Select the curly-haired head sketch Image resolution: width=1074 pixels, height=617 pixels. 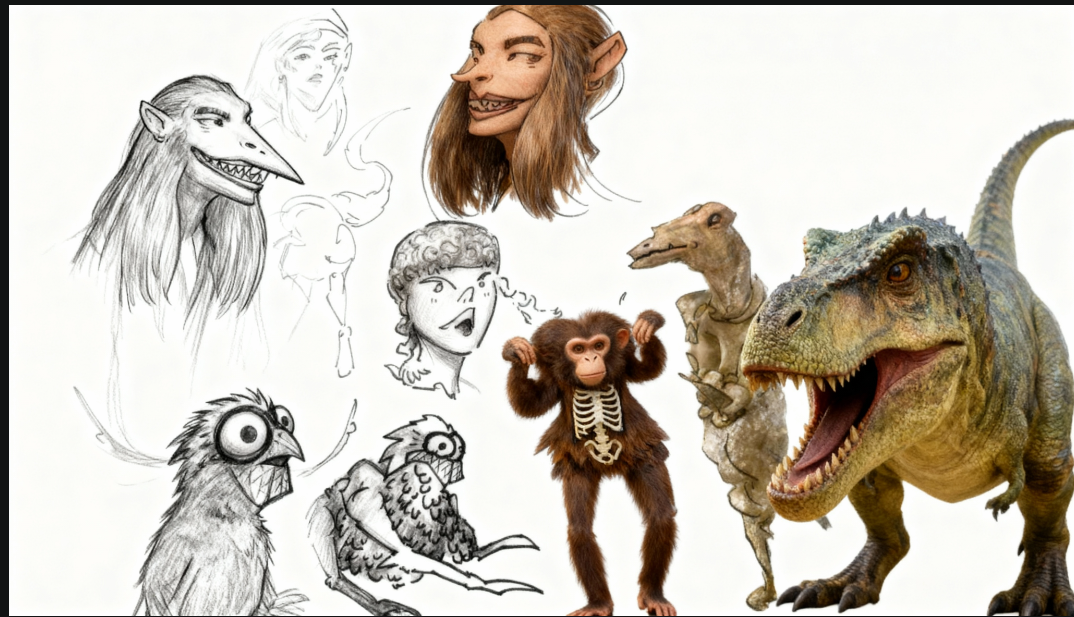(445, 300)
